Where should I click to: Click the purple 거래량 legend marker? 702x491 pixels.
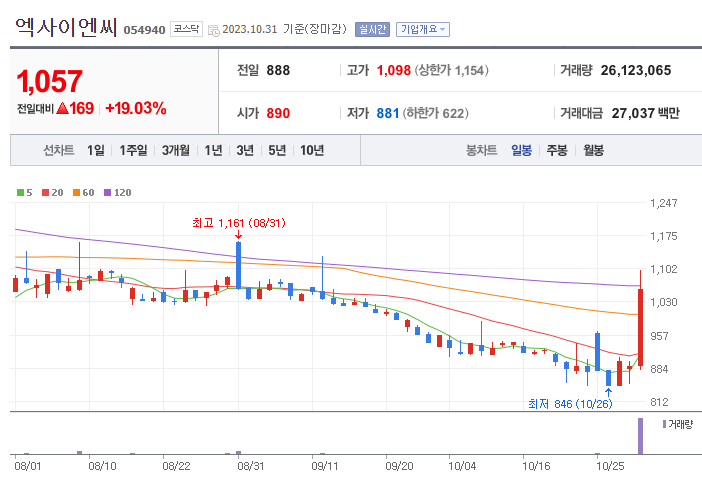coord(664,424)
